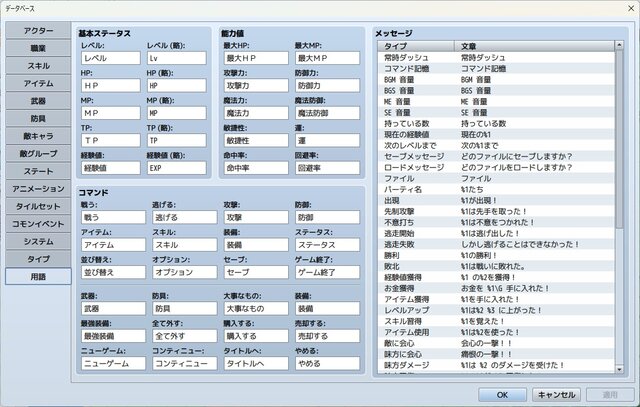Edit the タイトルへ field
The width and height of the screenshot is (640, 407).
(256, 363)
